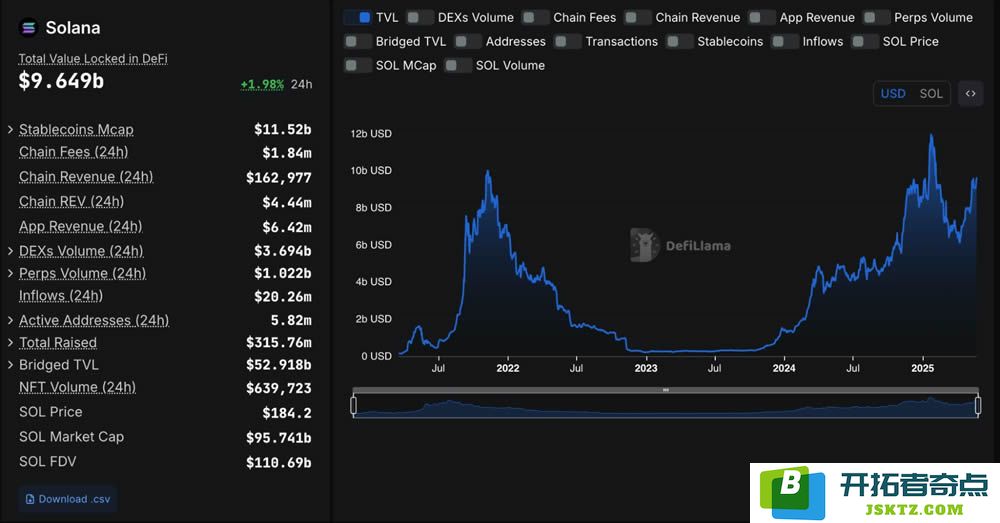Click the 2022 label on the x-axis
Viewport: 1000px width, 523px height.
(x=508, y=368)
